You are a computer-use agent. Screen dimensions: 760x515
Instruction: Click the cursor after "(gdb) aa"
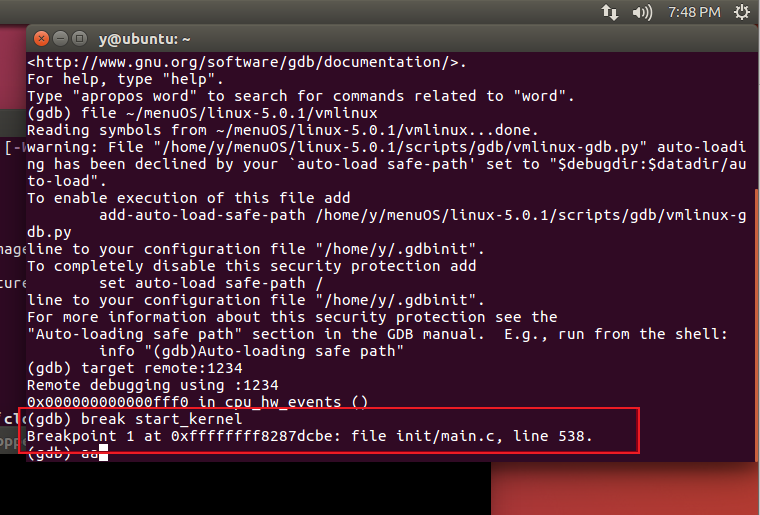[102, 454]
